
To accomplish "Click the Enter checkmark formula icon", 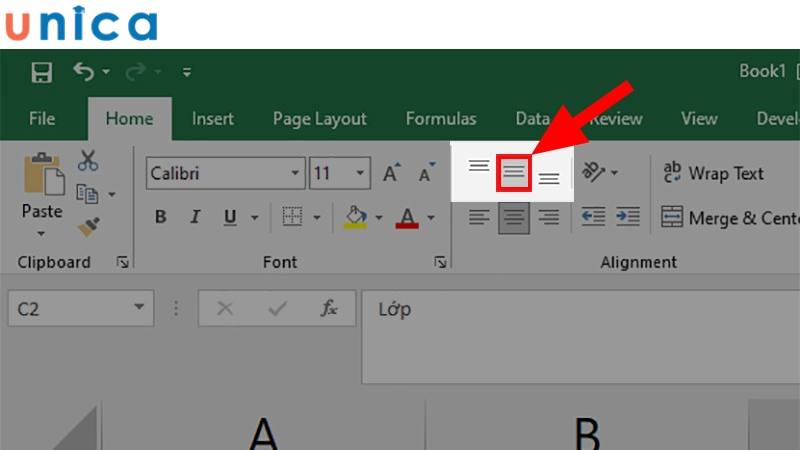I will click(277, 309).
